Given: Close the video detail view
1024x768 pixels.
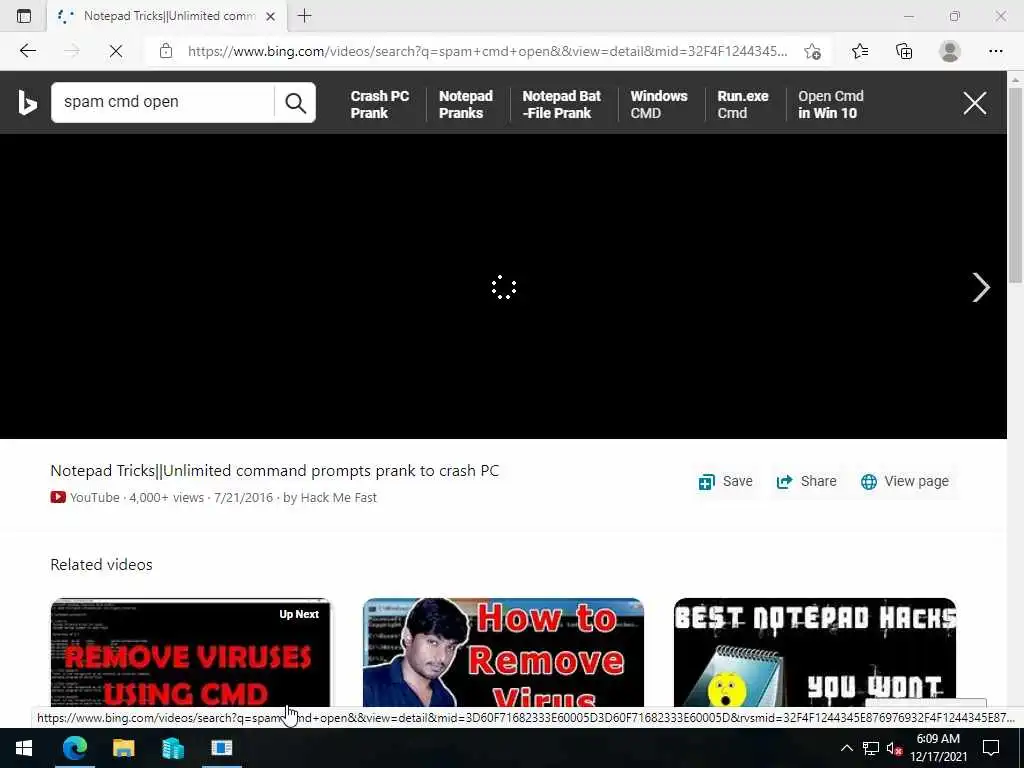Looking at the screenshot, I should tap(975, 103).
